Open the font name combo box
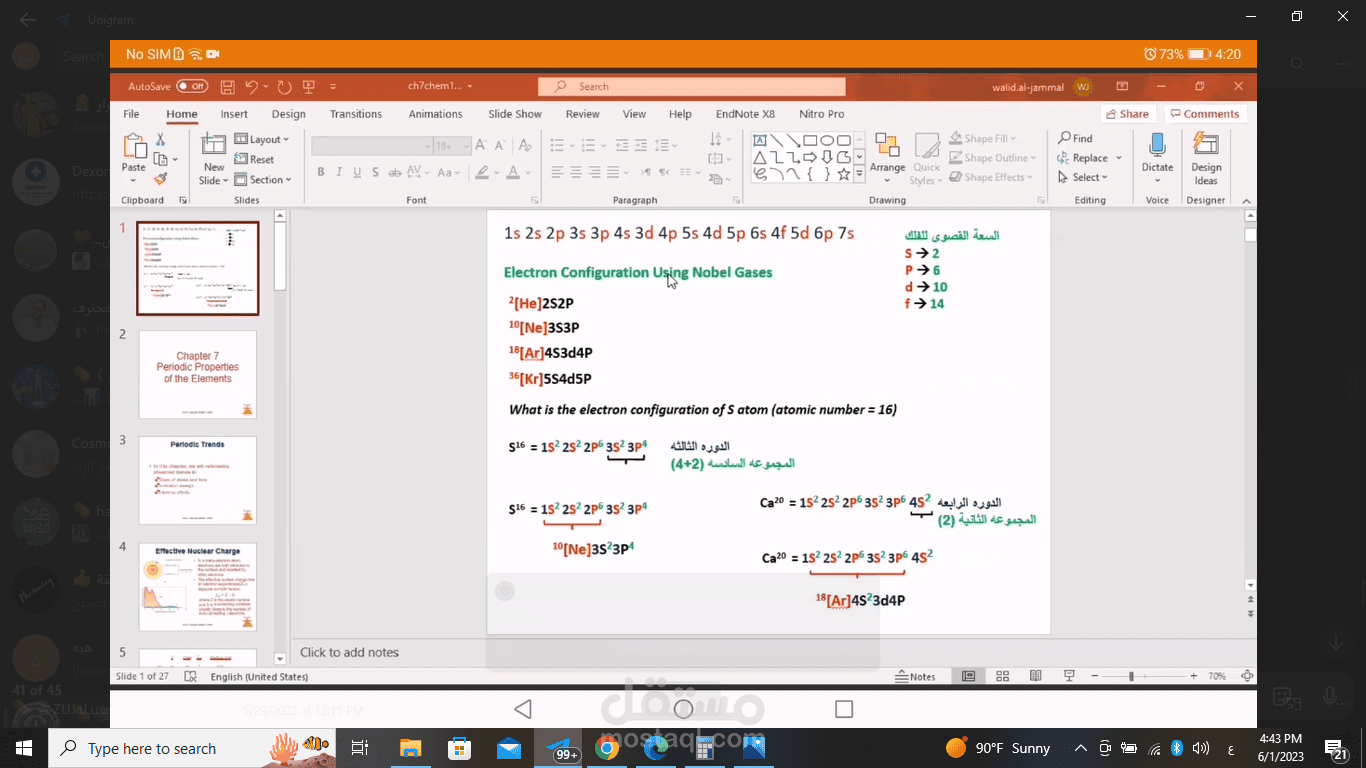This screenshot has height=768, width=1366. coord(371,146)
